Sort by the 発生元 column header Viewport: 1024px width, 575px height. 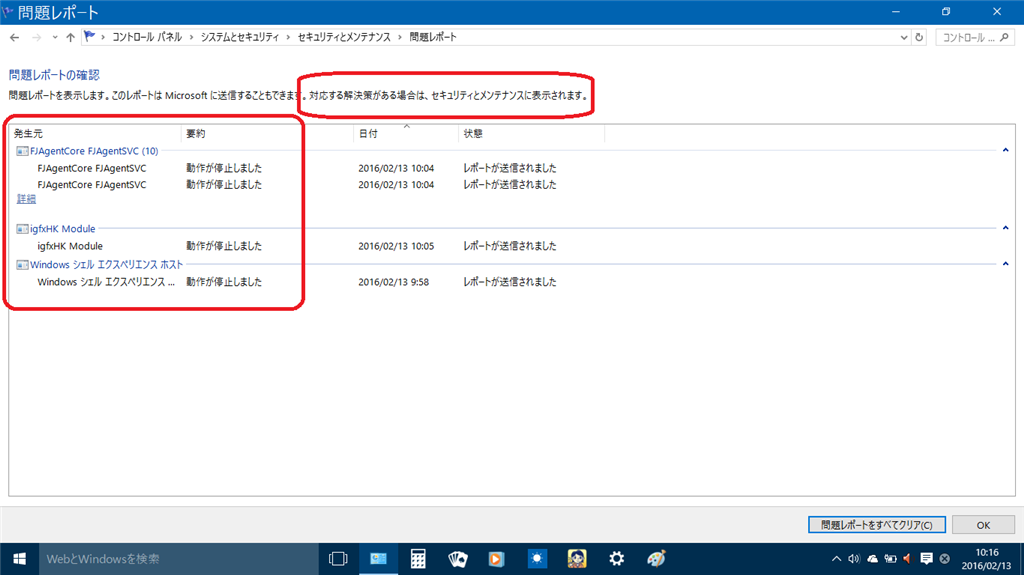click(x=95, y=133)
